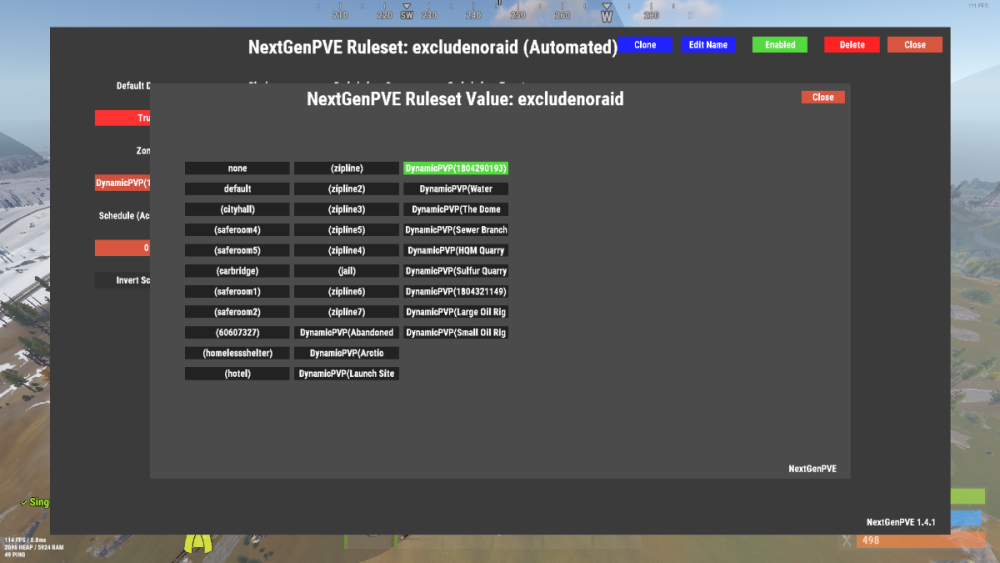
Task: Choose the 'default' zone entry
Action: click(x=237, y=189)
